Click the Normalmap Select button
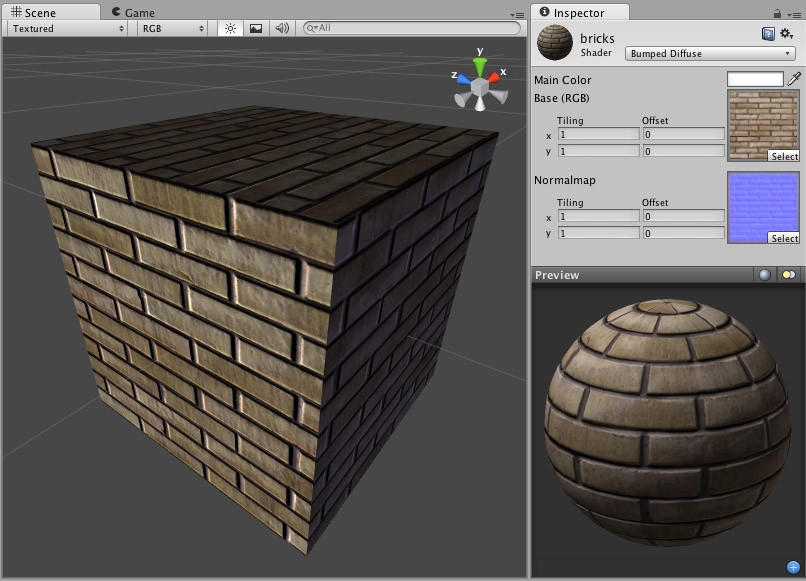 point(784,239)
